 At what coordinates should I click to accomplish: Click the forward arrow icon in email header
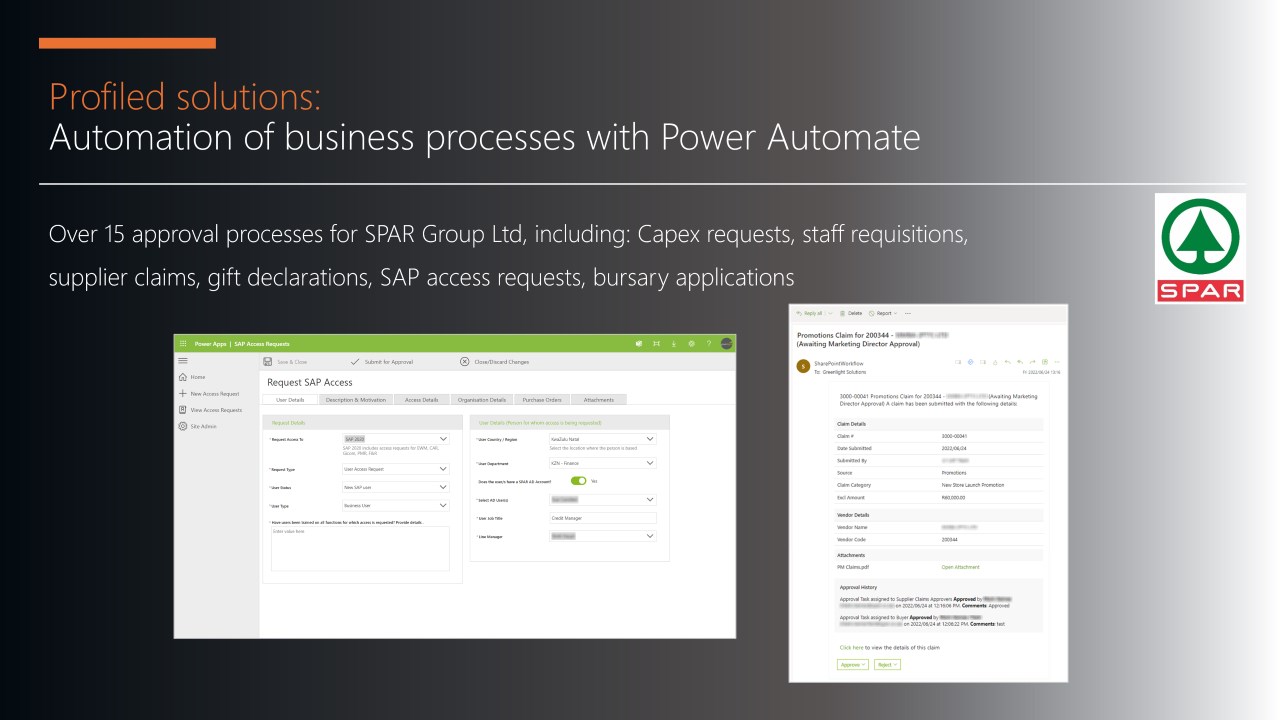[x=1032, y=362]
